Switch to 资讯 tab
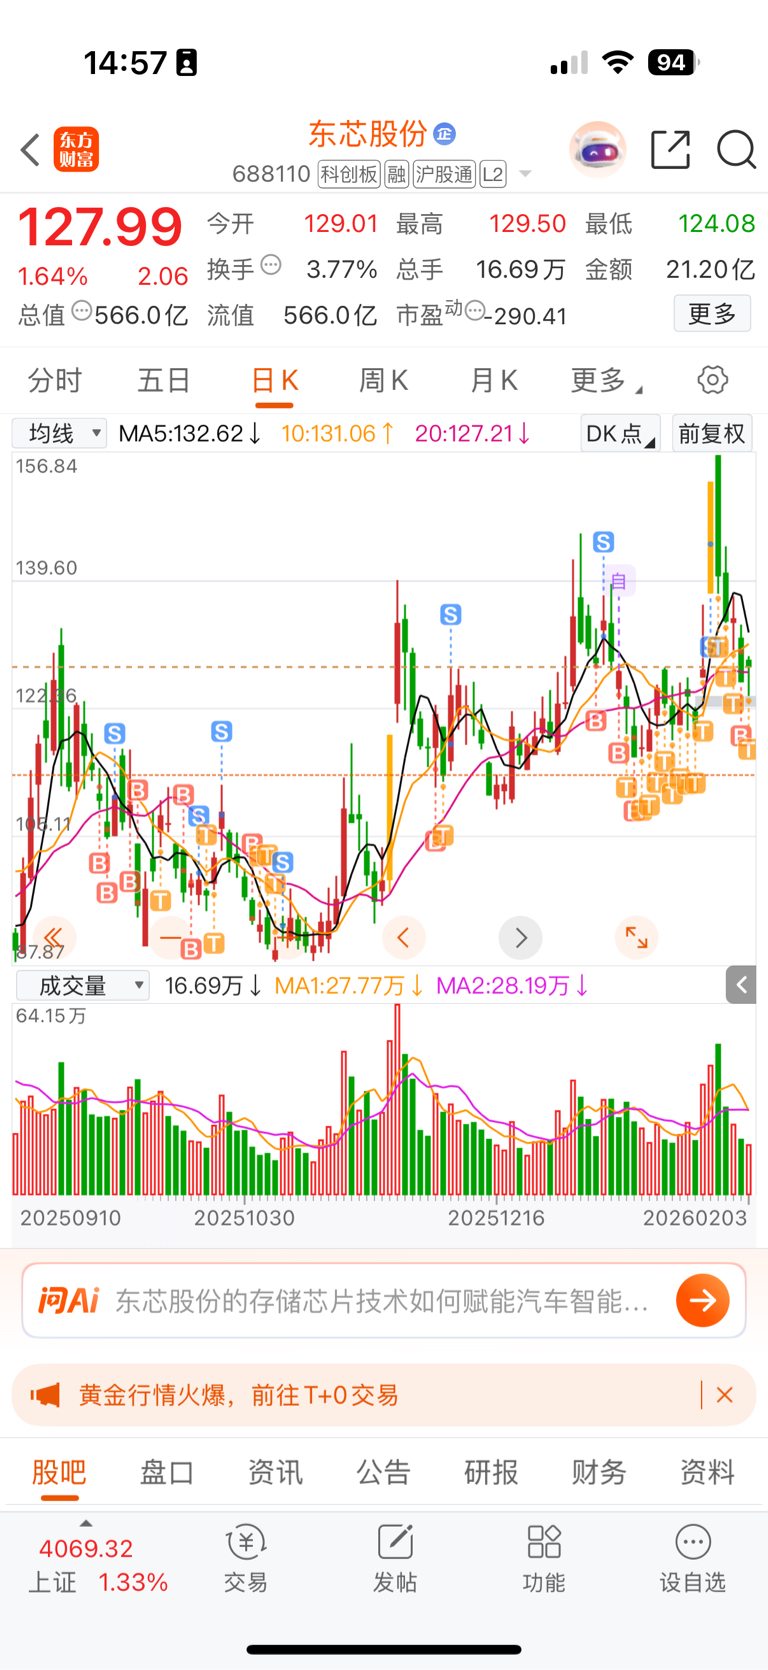Screen dimensions: 768x1670 coord(275,1472)
